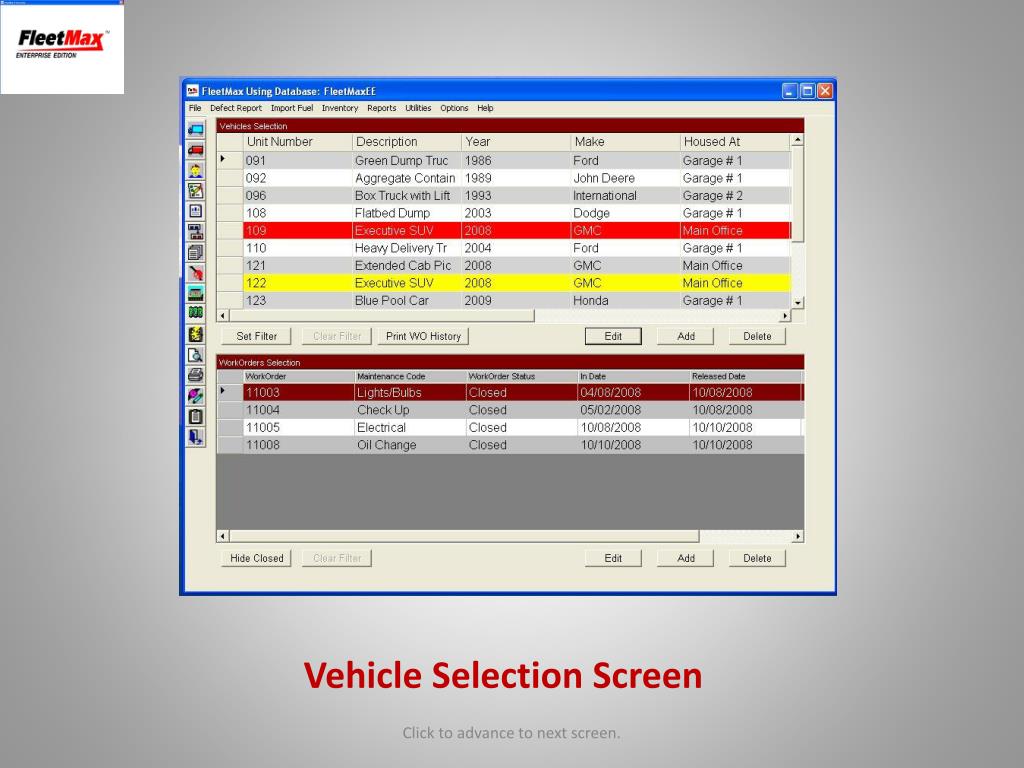Select the Aggregate Contain description cell

tap(406, 178)
